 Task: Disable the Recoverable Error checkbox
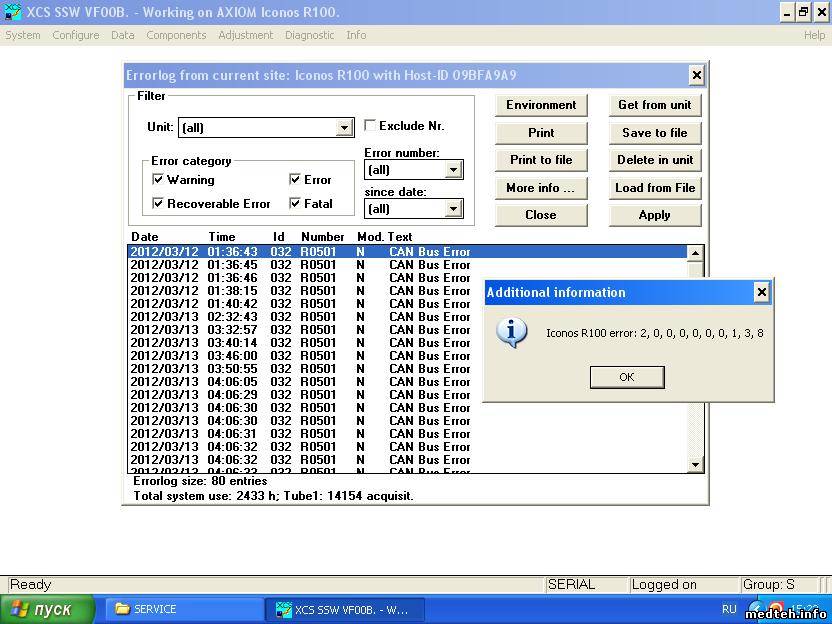[x=158, y=203]
